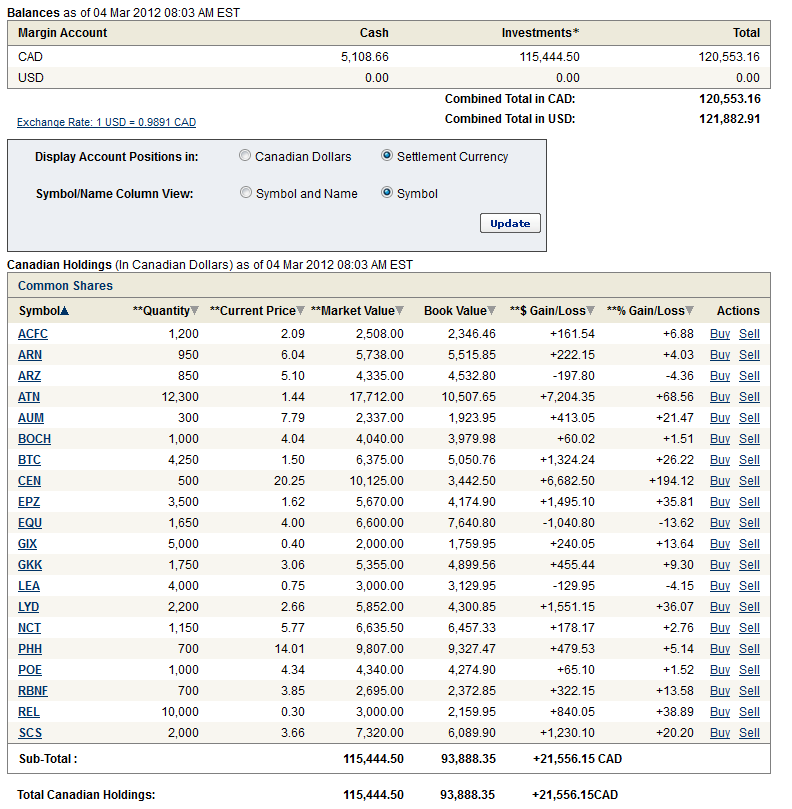The image size is (792, 809).
Task: Select the Canadian Dollars display option
Action: point(245,156)
